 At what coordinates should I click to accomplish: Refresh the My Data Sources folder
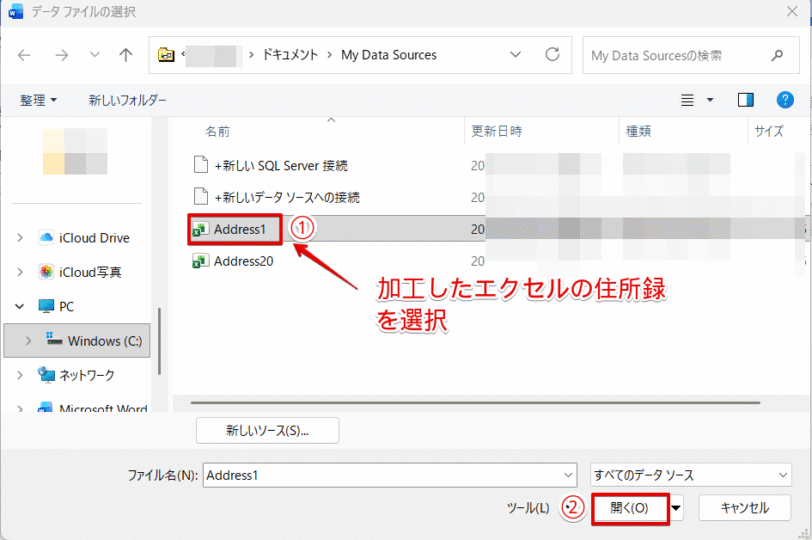click(x=552, y=55)
